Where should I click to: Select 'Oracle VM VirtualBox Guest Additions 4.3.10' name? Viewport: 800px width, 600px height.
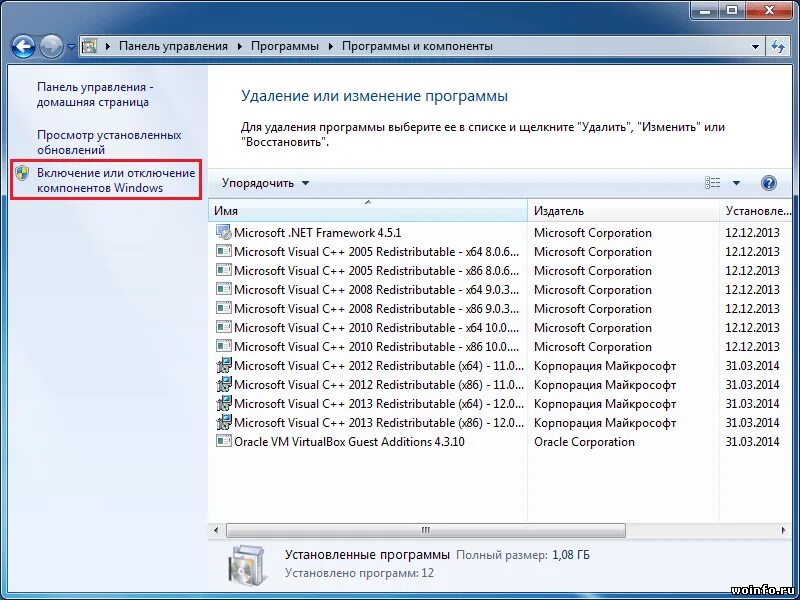349,442
